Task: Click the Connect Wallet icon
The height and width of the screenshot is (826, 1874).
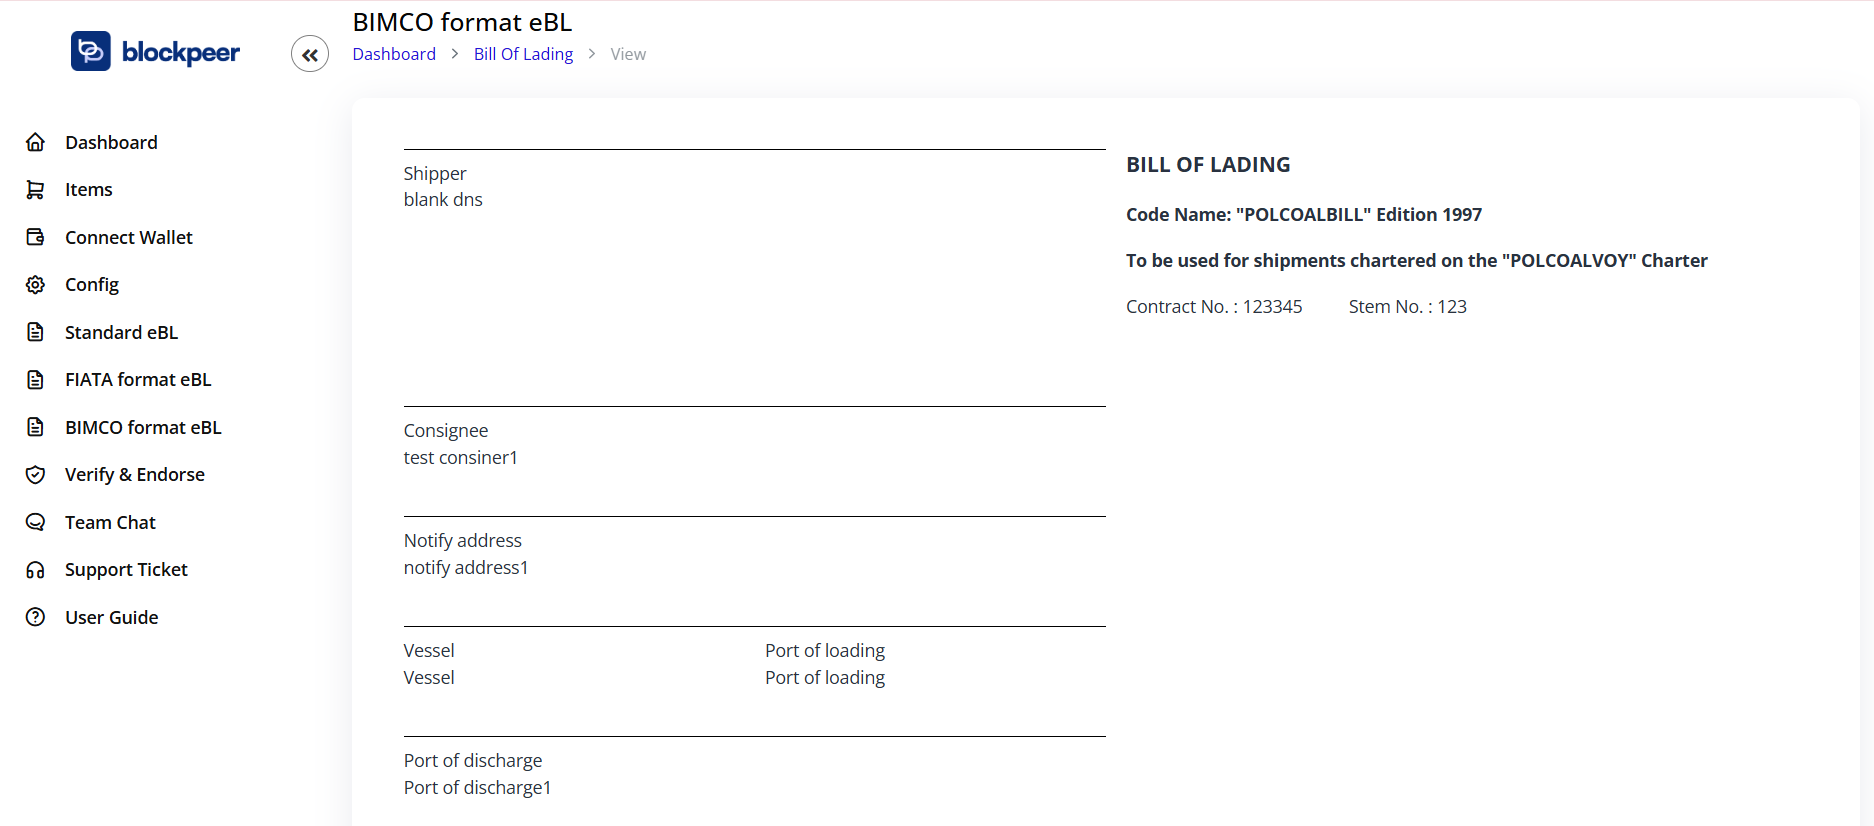Action: pyautogui.click(x=36, y=237)
